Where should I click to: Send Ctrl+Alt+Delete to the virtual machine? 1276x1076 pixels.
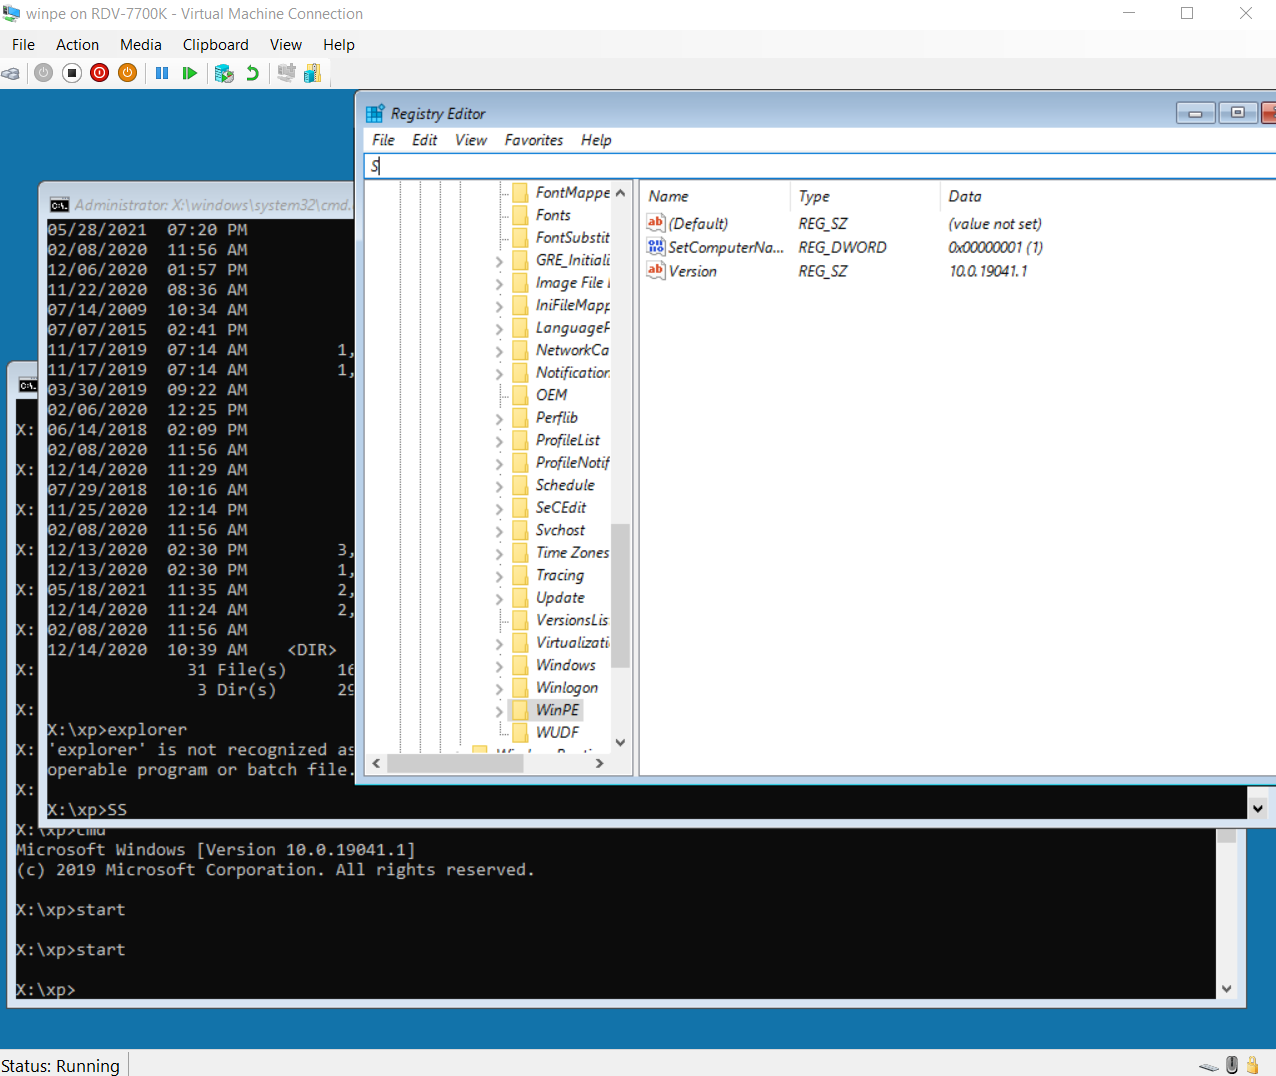pyautogui.click(x=10, y=73)
